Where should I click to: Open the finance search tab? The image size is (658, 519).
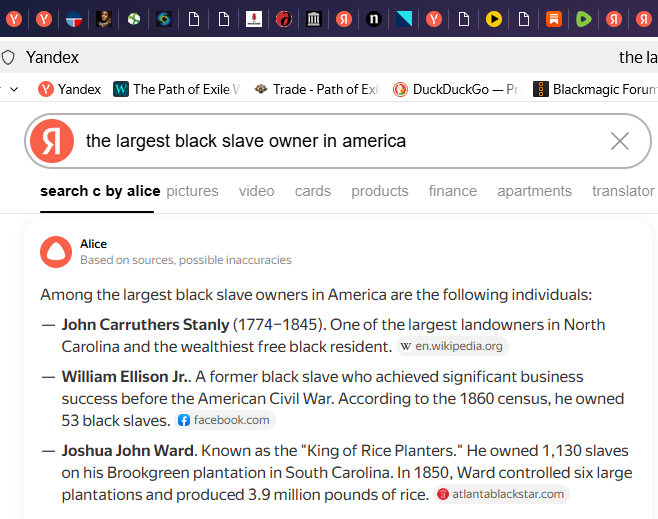click(453, 191)
